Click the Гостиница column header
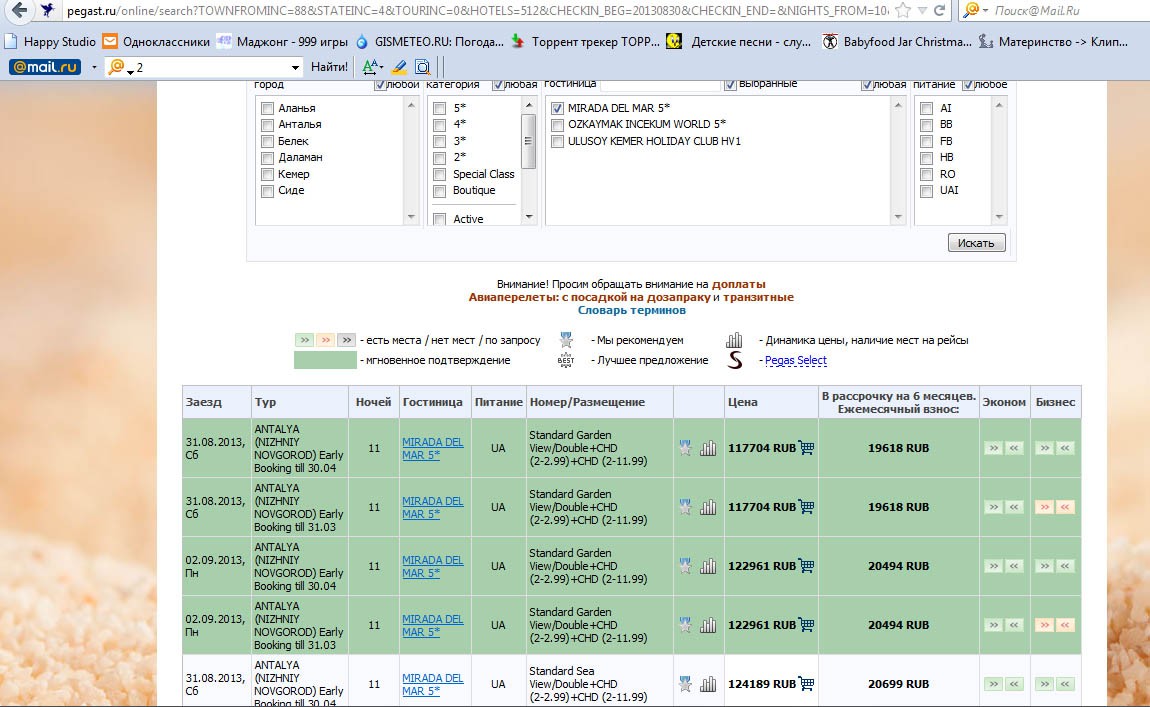Viewport: 1150px width, 707px height. (433, 402)
